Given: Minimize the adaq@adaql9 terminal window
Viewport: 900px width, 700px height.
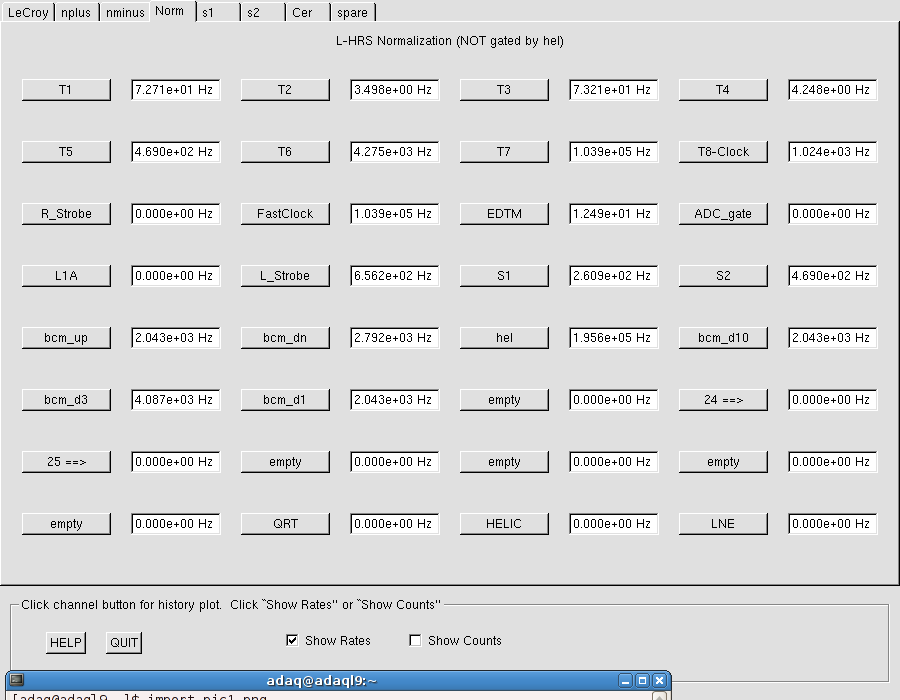Looking at the screenshot, I should (626, 681).
